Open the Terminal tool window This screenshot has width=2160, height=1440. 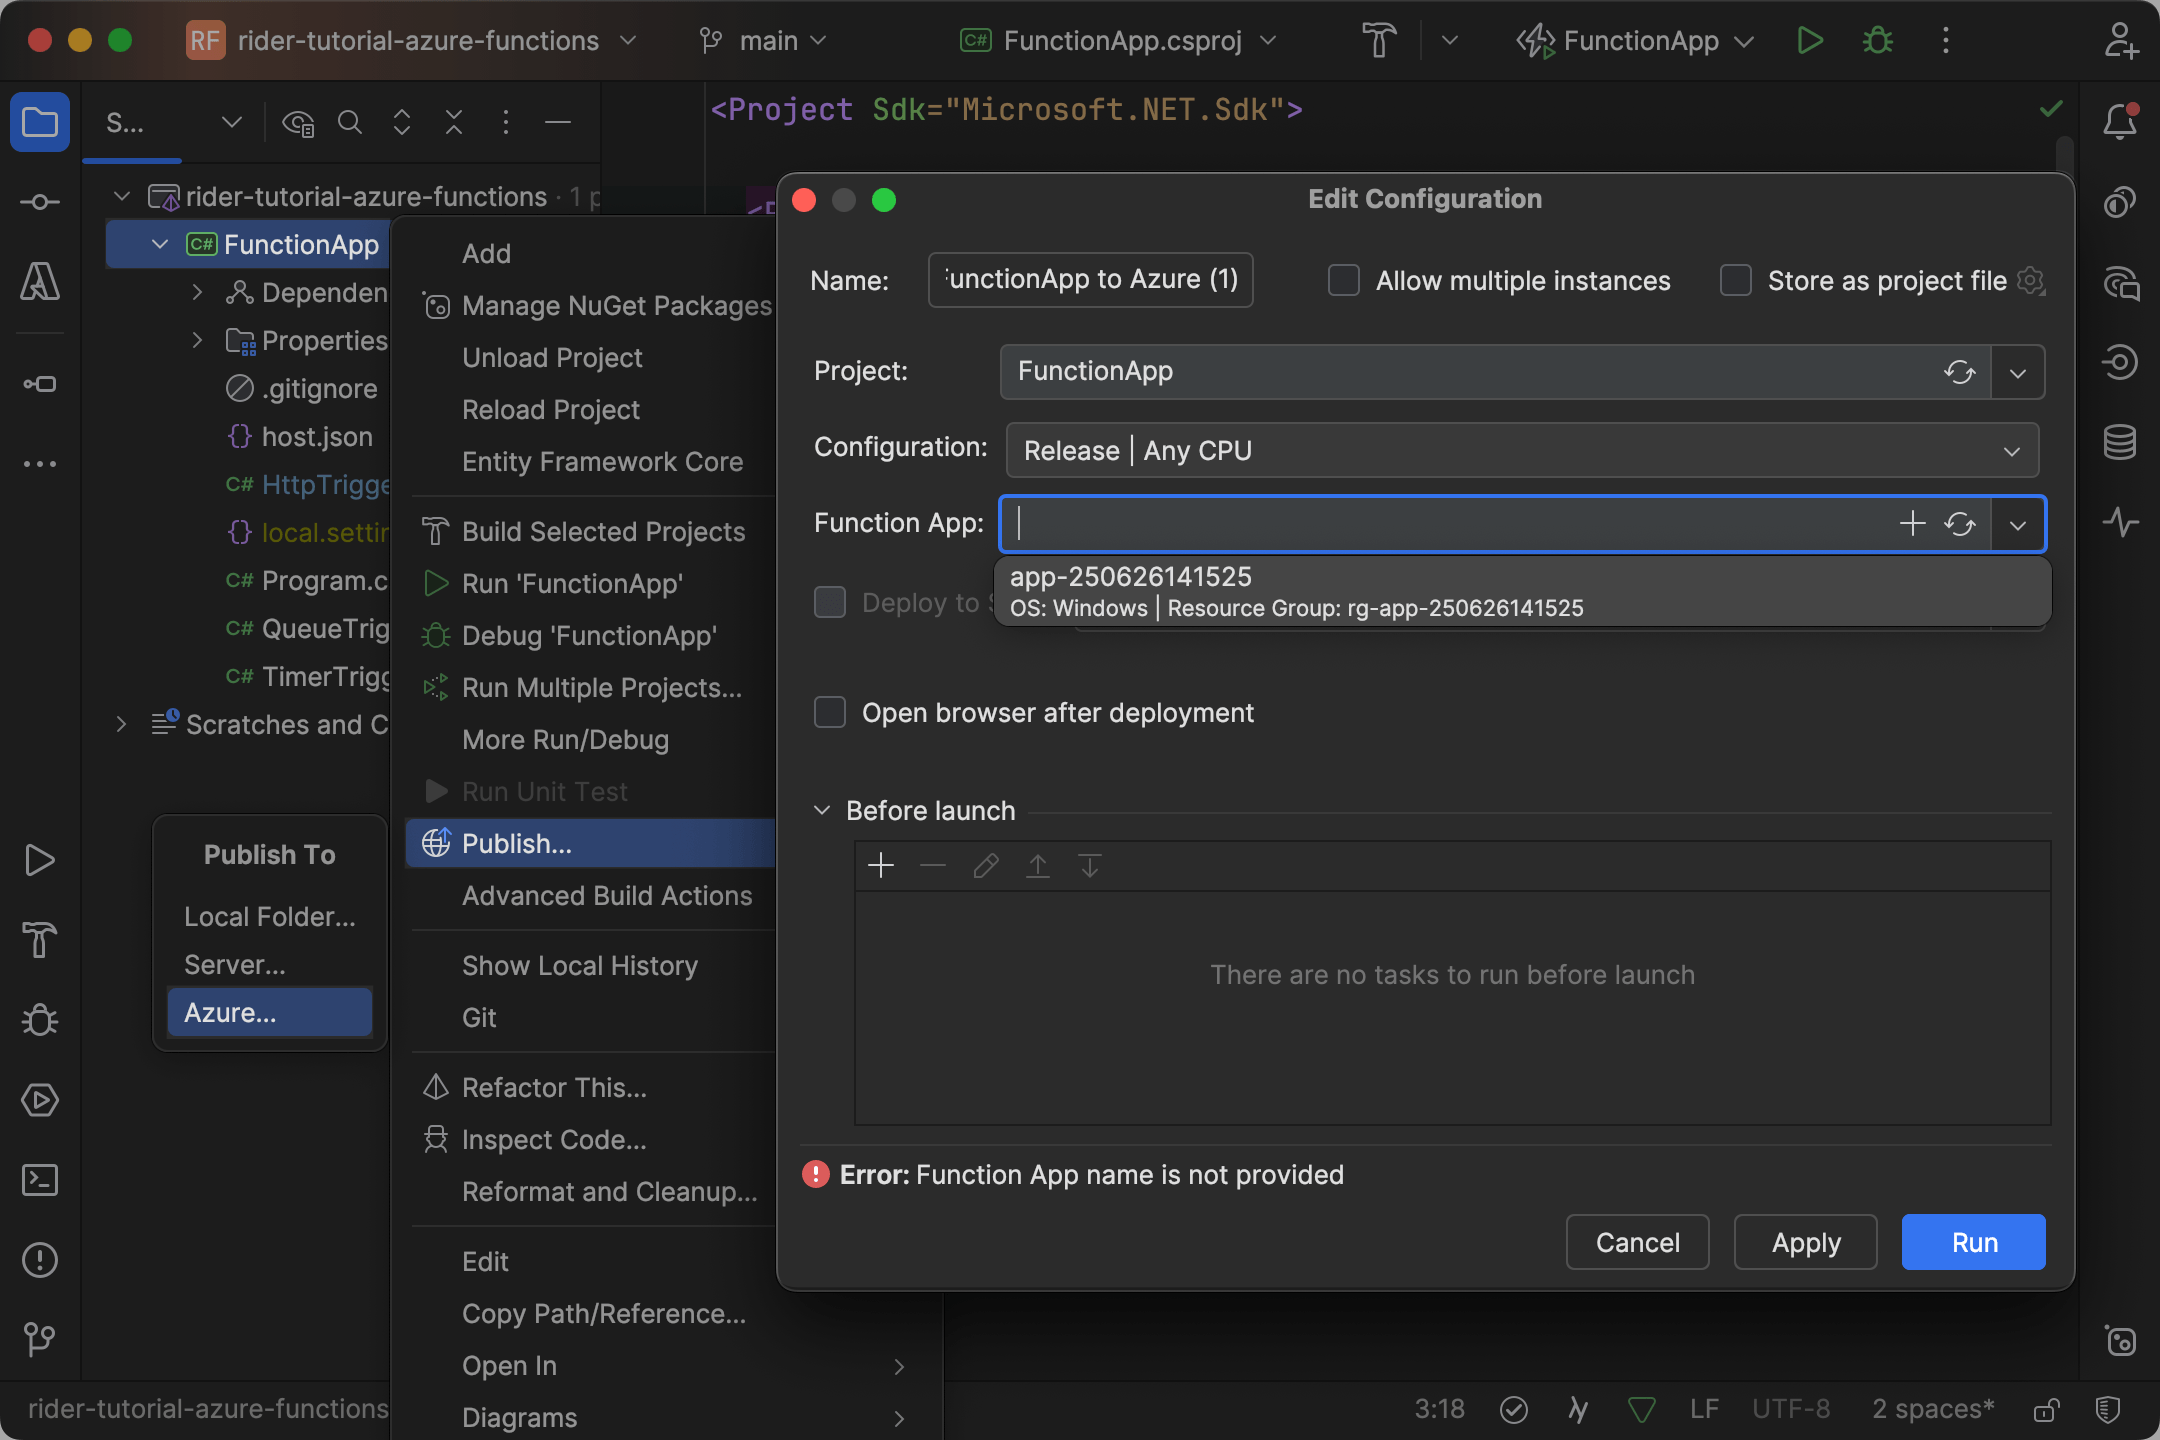40,1180
